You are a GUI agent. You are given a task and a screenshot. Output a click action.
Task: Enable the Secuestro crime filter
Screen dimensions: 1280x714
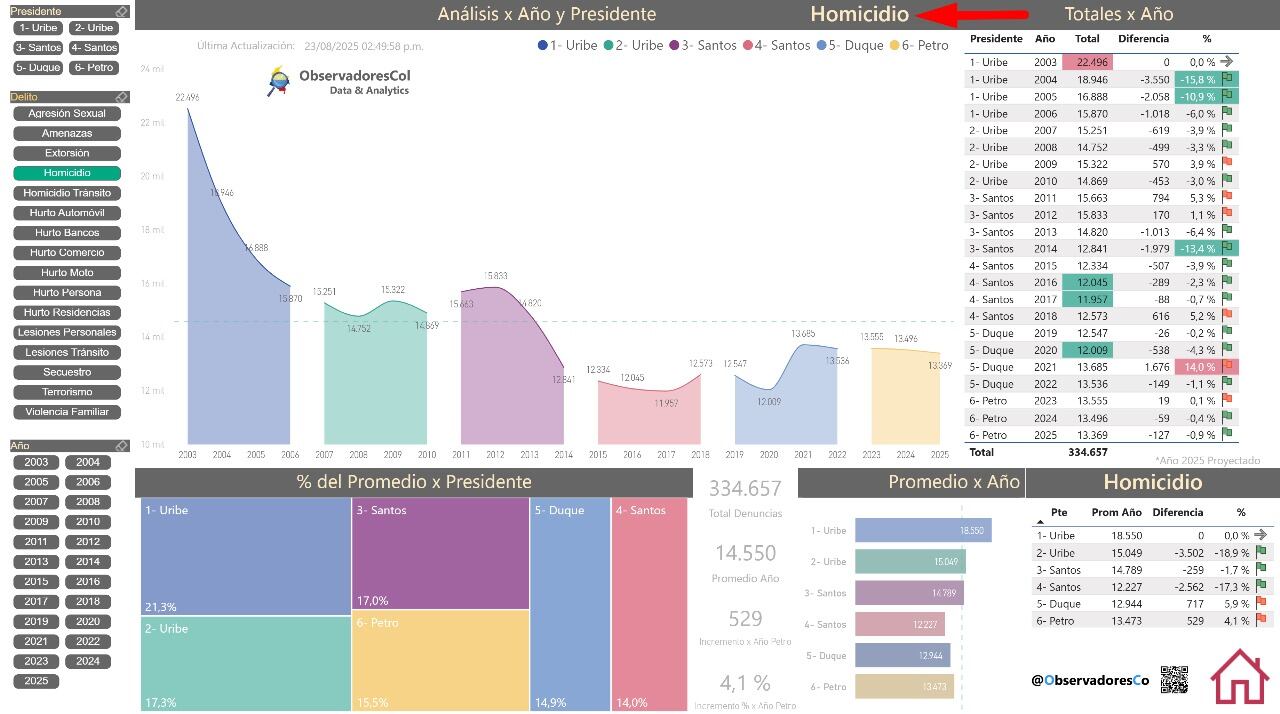pos(67,372)
